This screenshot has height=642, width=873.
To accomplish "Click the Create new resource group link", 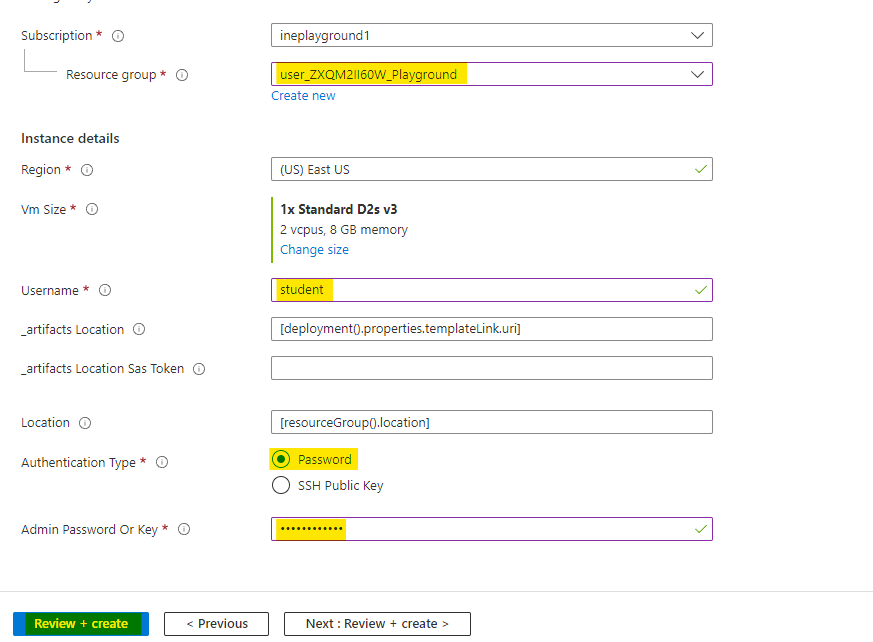I will coord(303,96).
